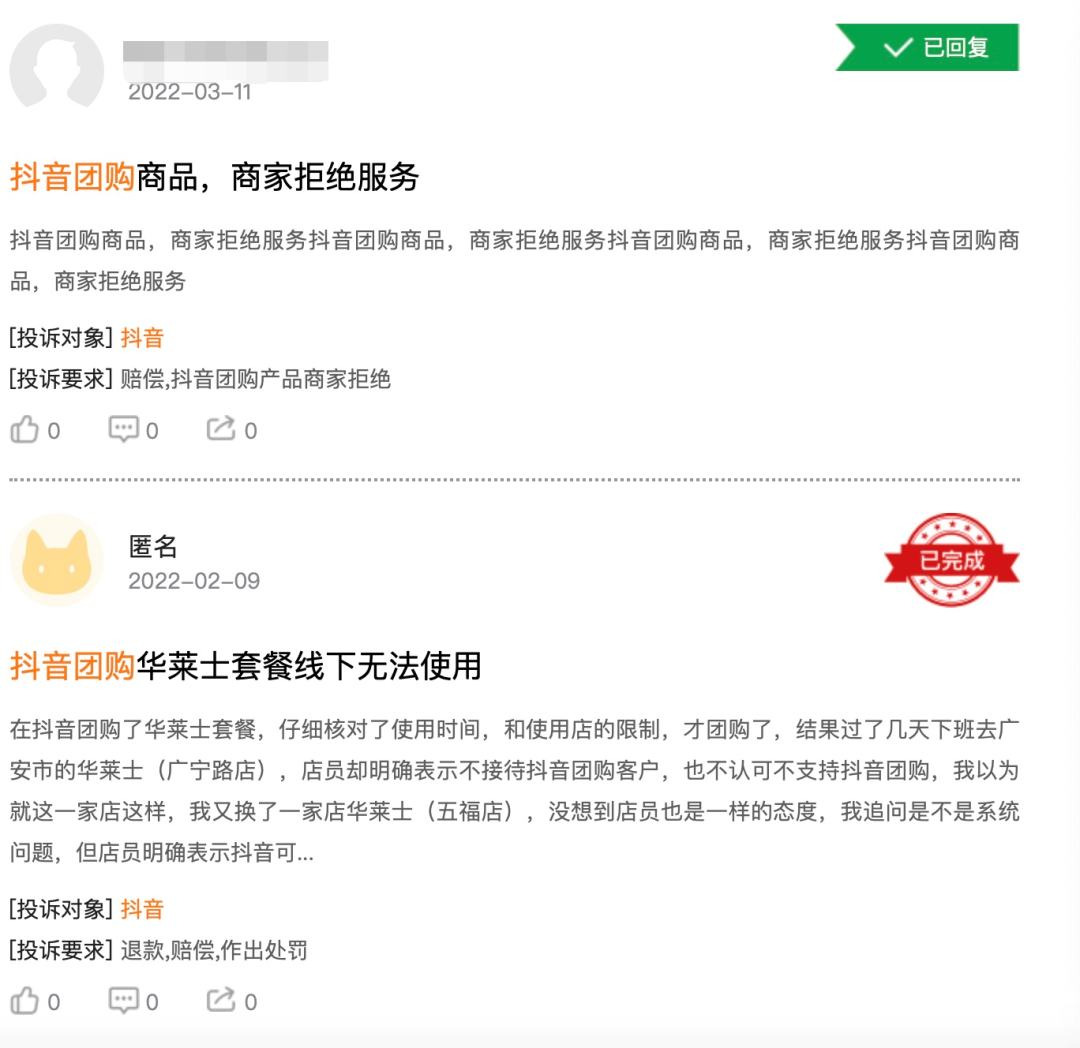Click the red 已完成 stamp badge

[x=951, y=560]
